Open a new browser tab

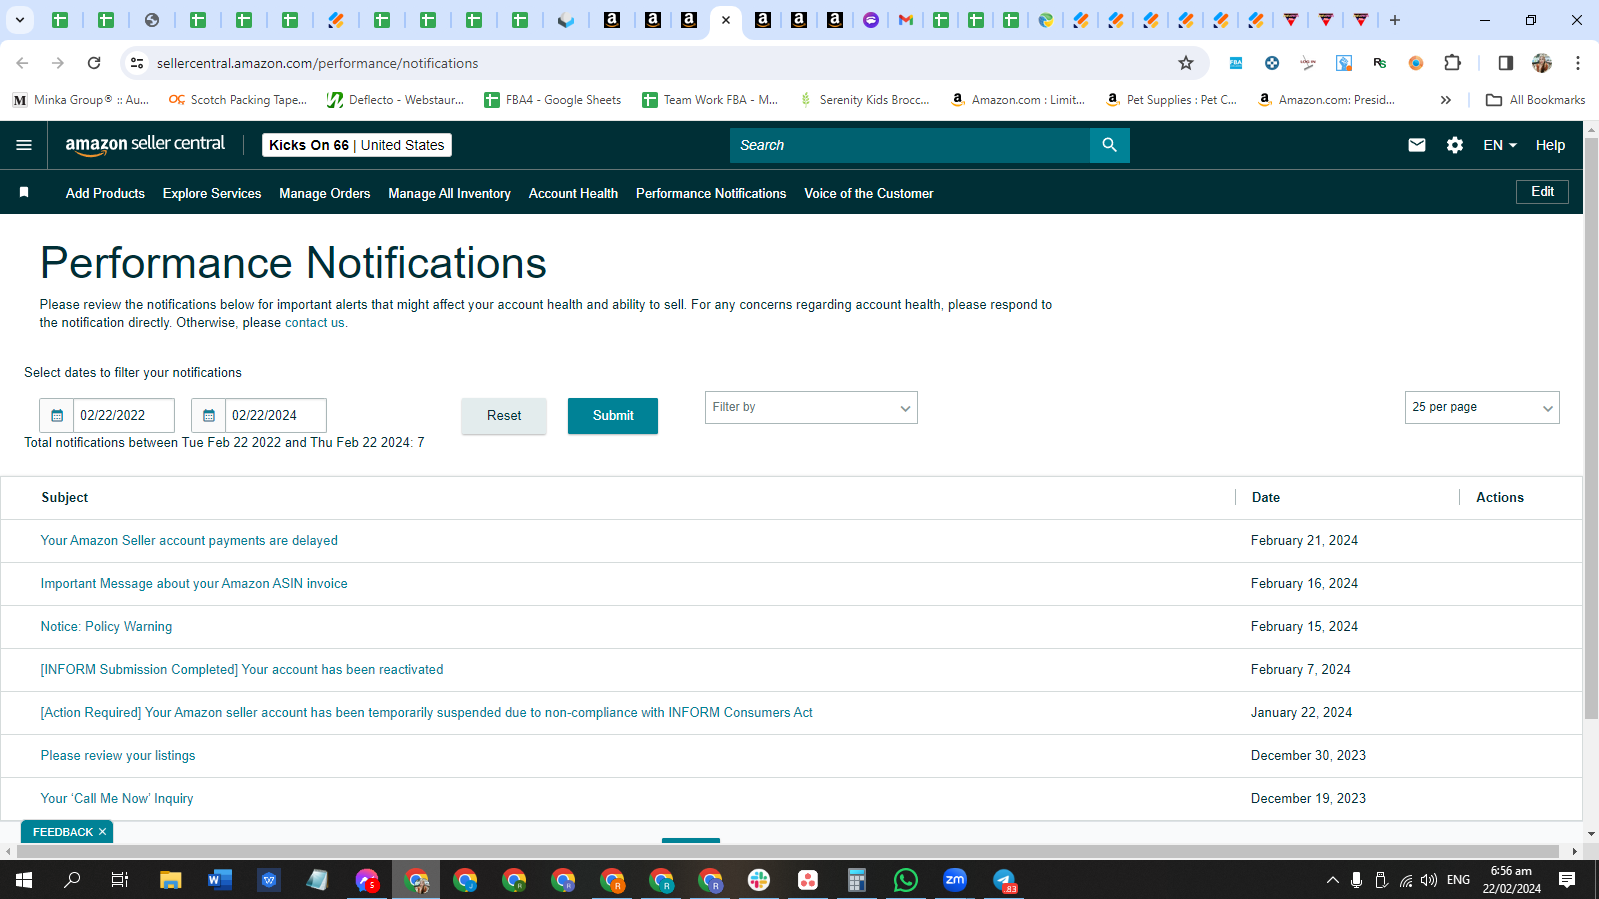(1395, 20)
